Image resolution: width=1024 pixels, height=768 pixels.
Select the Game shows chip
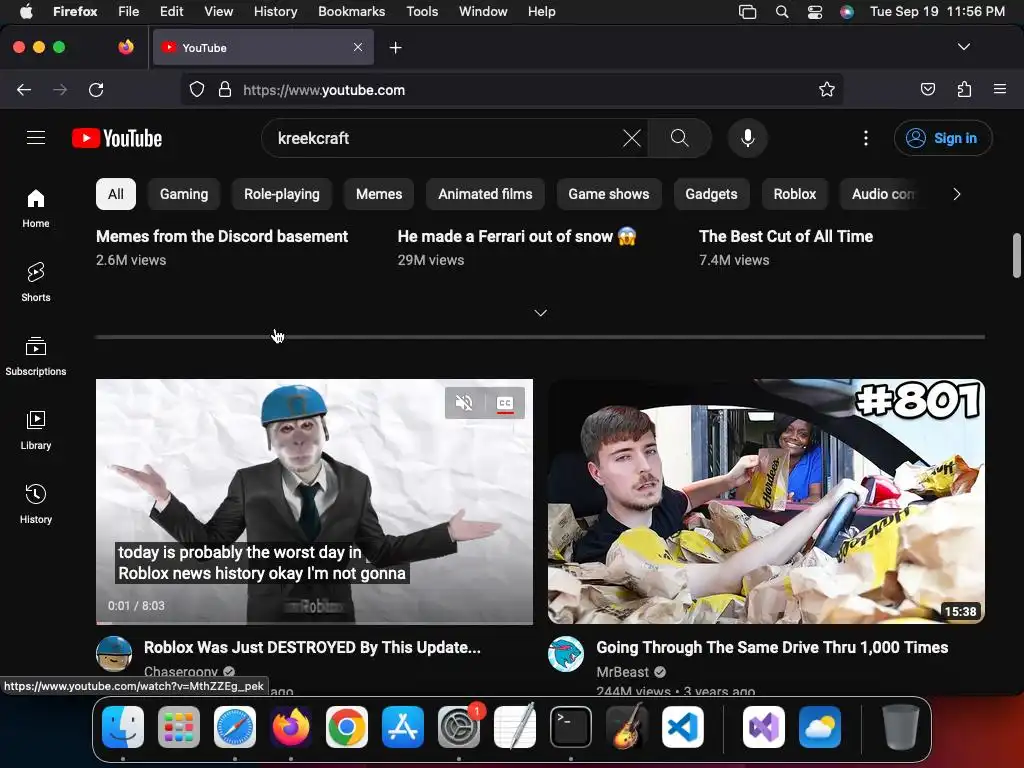(x=609, y=194)
